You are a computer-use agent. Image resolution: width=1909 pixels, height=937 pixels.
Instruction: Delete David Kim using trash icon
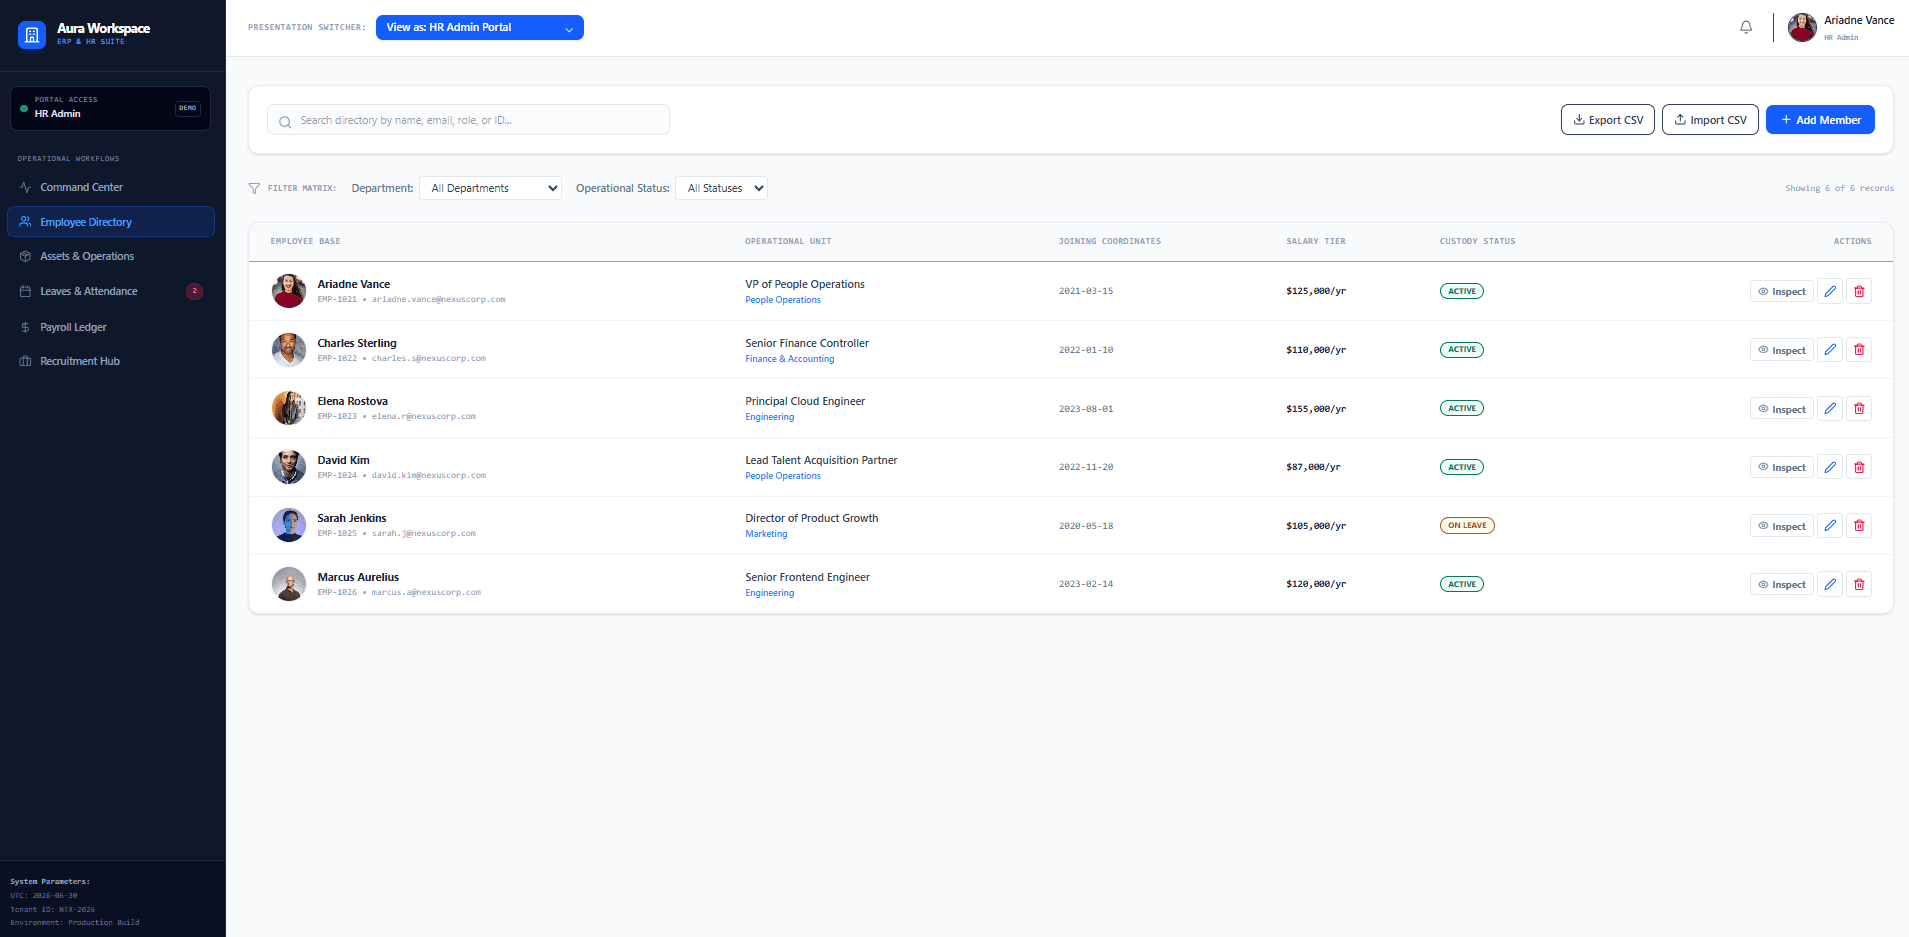(1859, 467)
